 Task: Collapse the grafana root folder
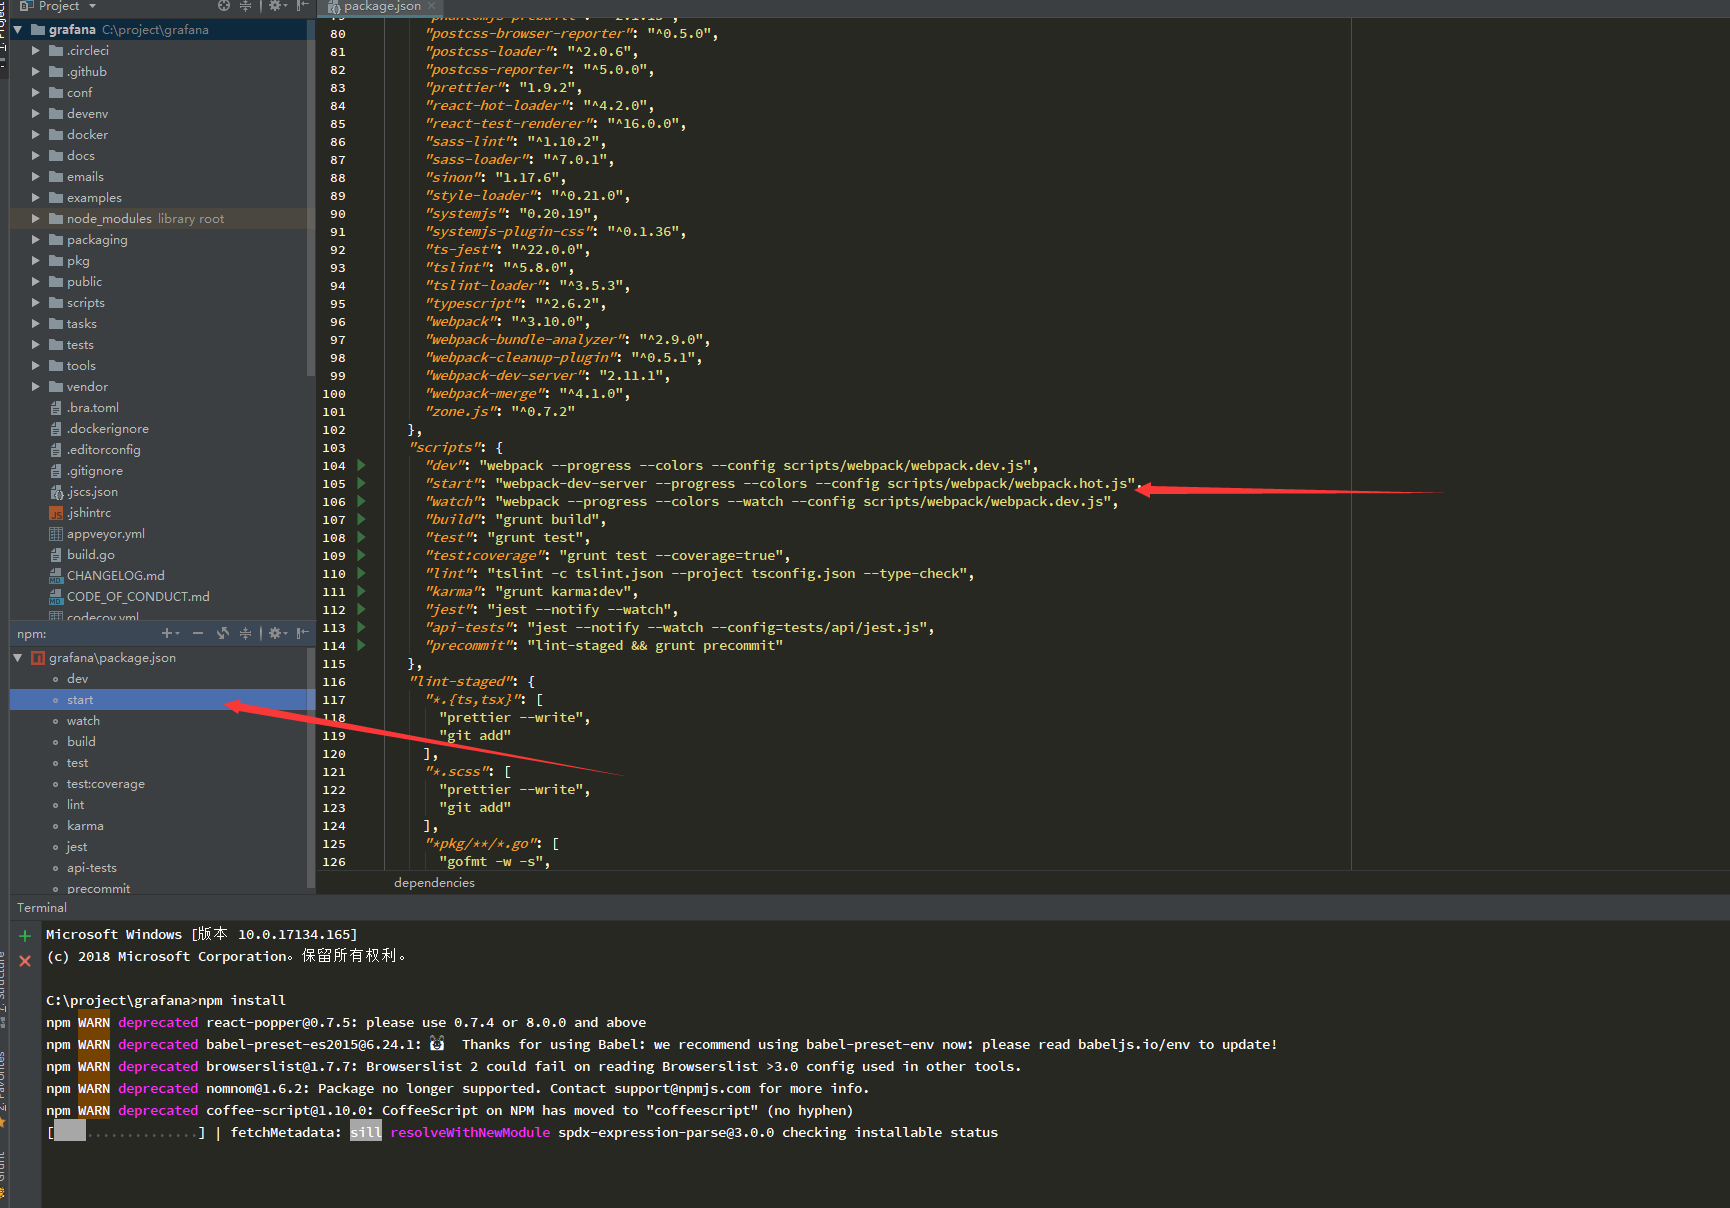[x=18, y=30]
